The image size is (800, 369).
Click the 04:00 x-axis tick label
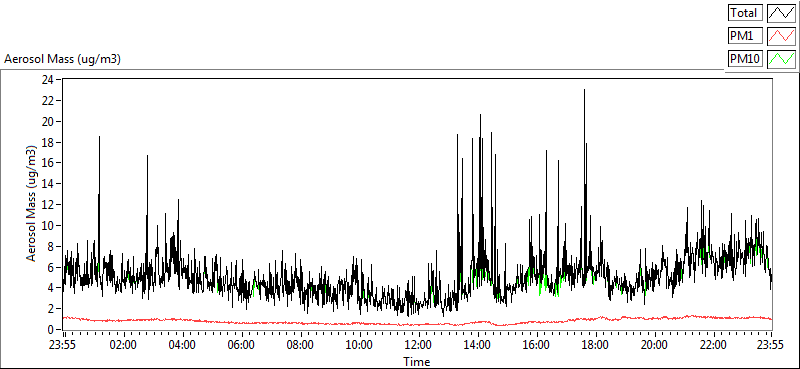(x=182, y=344)
